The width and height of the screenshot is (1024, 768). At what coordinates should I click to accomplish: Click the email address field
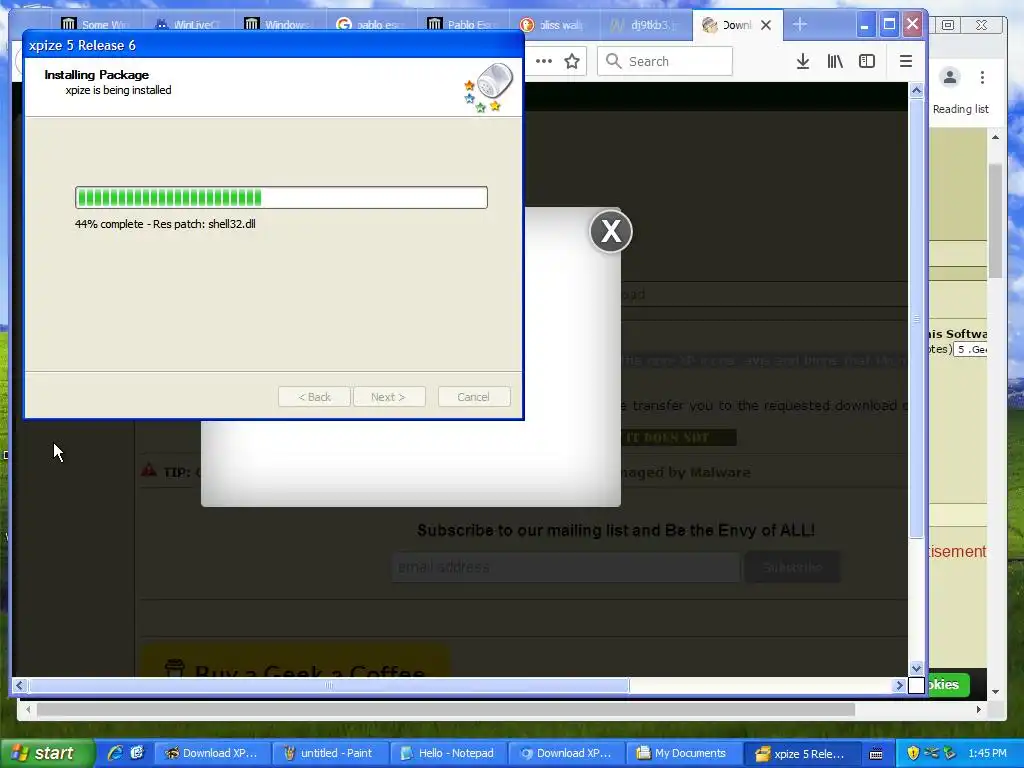point(566,567)
